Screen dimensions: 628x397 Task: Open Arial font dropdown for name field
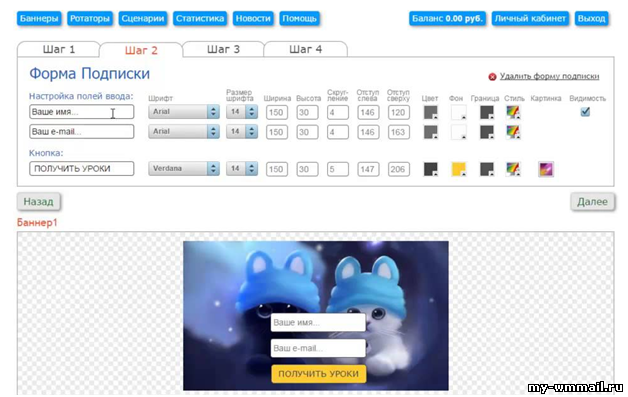pyautogui.click(x=184, y=112)
